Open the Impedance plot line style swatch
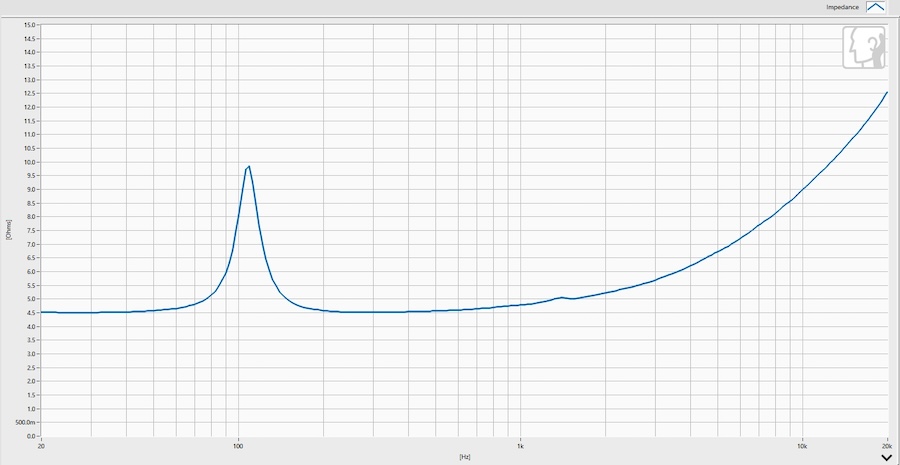 [x=875, y=7]
